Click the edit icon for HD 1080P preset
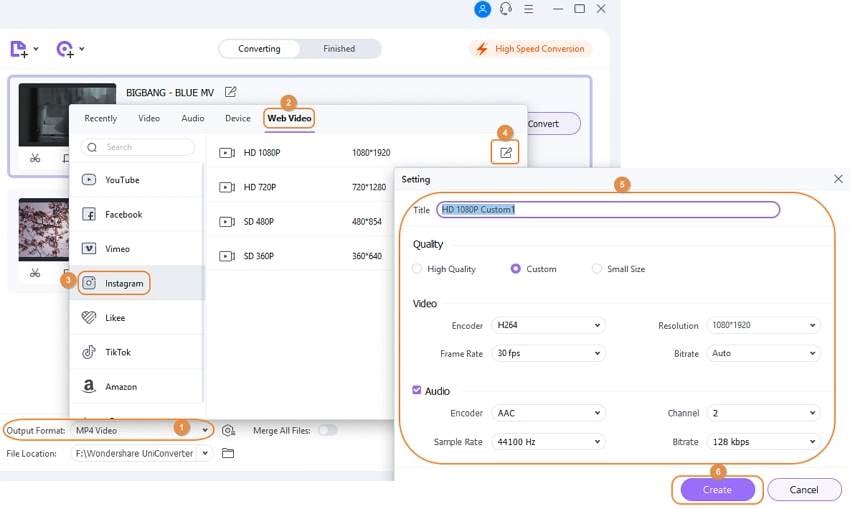Viewport: 850px width, 509px height. point(505,152)
